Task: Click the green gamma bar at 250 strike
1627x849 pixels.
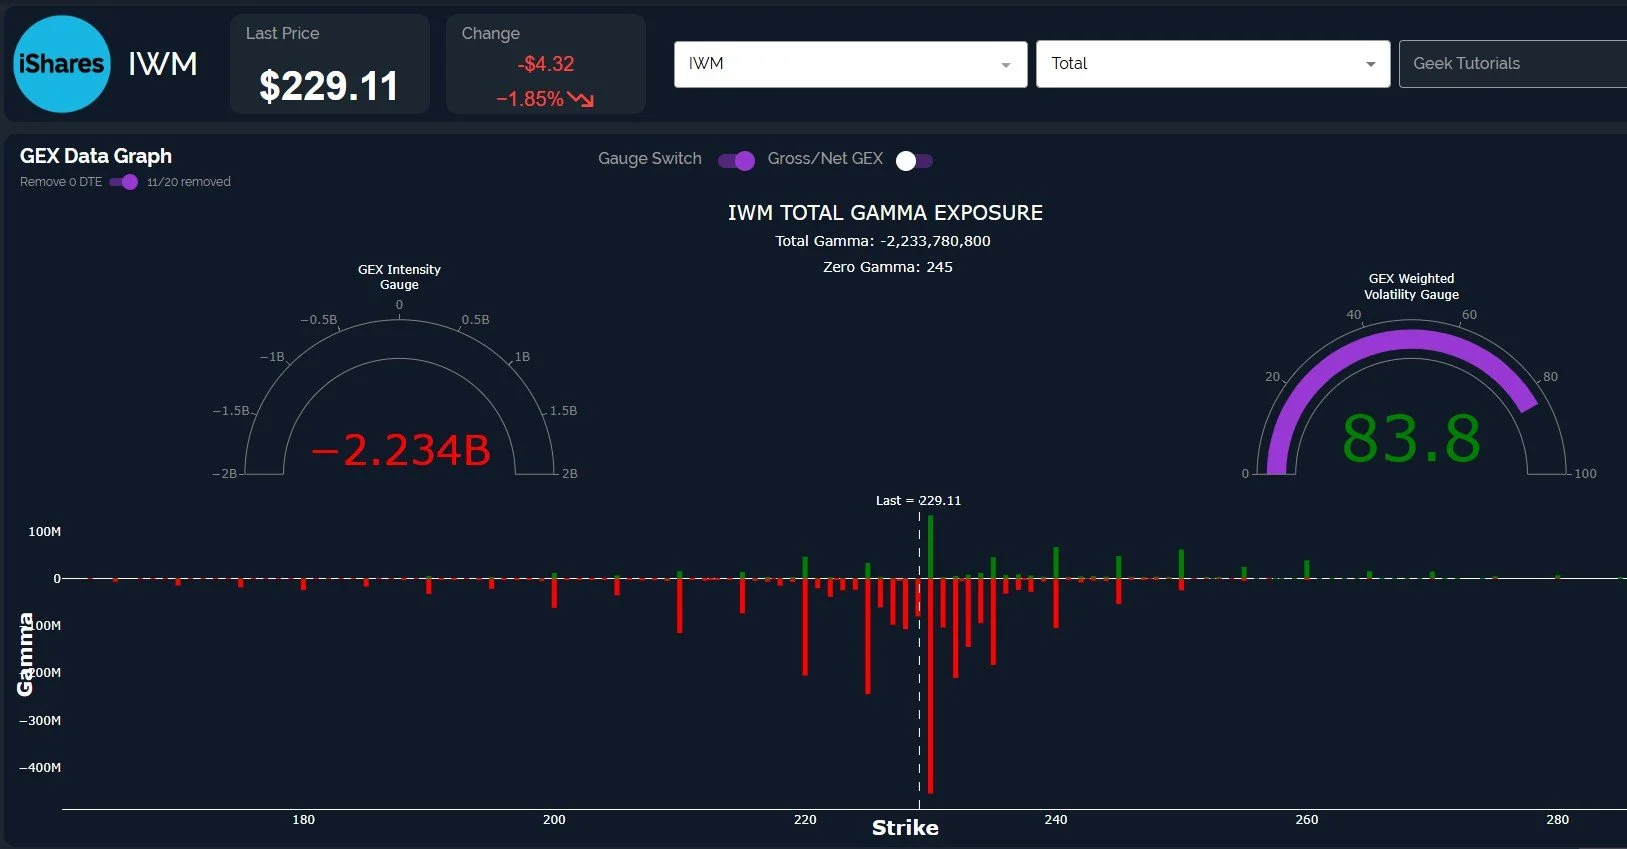Action: 1181,564
